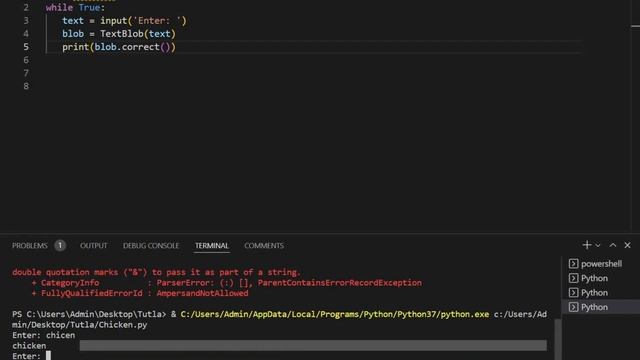This screenshot has width=640, height=360.
Task: Open the Comments tab
Action: point(264,246)
